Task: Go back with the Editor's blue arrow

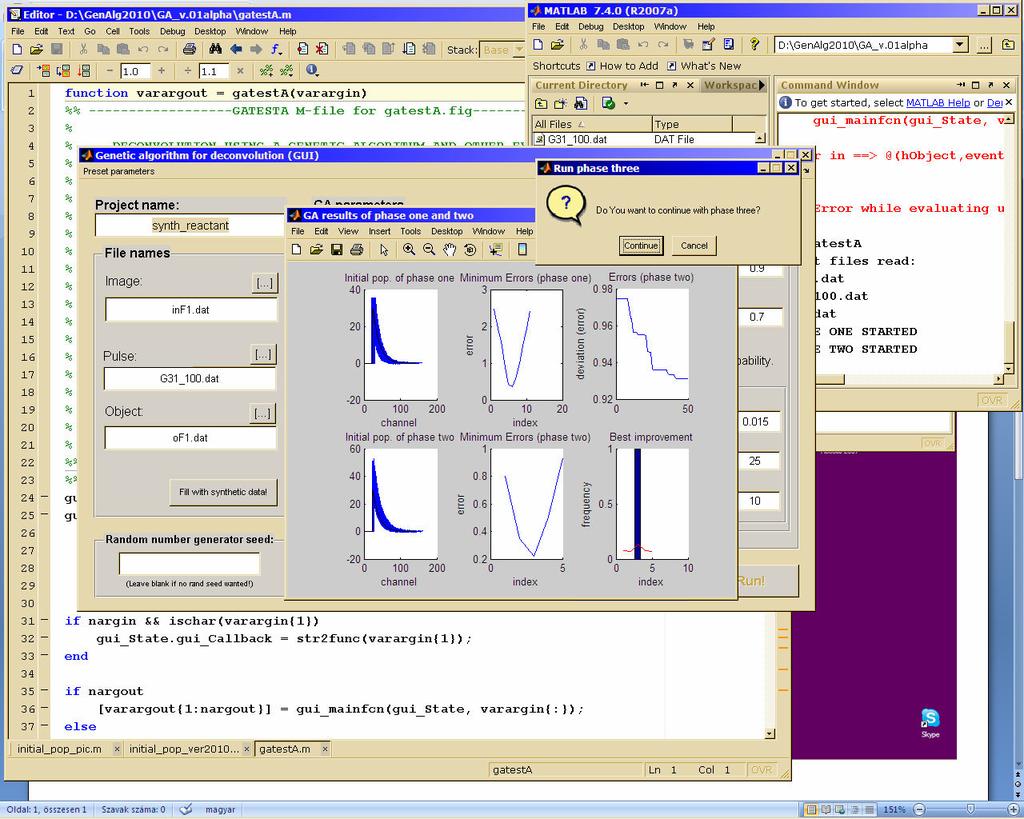Action: click(236, 50)
